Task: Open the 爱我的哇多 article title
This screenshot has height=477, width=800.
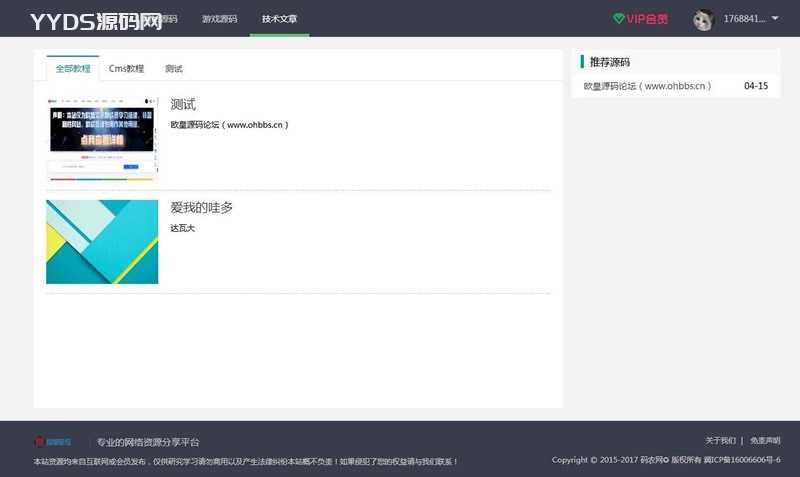Action: [x=201, y=208]
